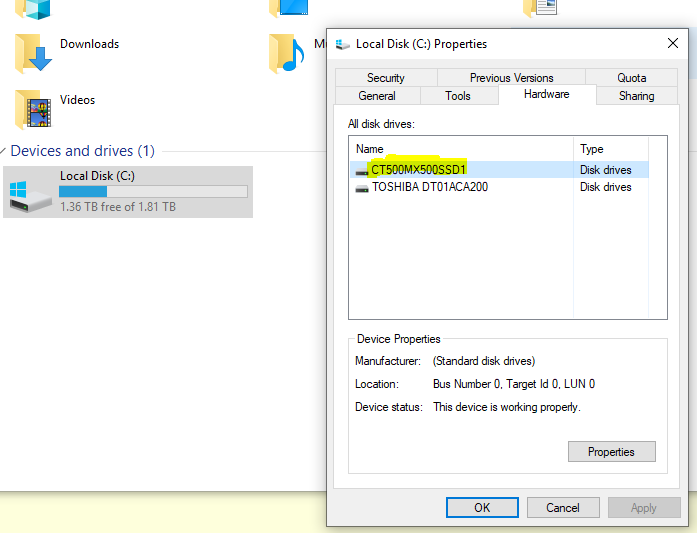This screenshot has width=697, height=533.
Task: Switch to the Previous Versions tab
Action: point(512,78)
